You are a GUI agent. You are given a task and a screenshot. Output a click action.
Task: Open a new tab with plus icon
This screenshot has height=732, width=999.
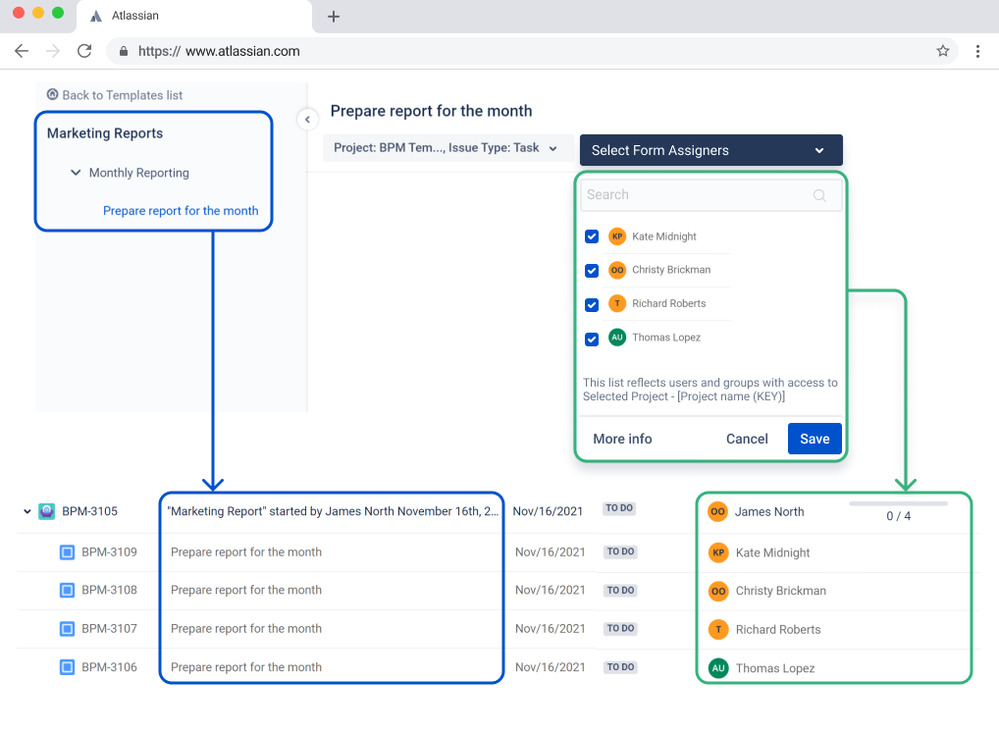pos(333,17)
